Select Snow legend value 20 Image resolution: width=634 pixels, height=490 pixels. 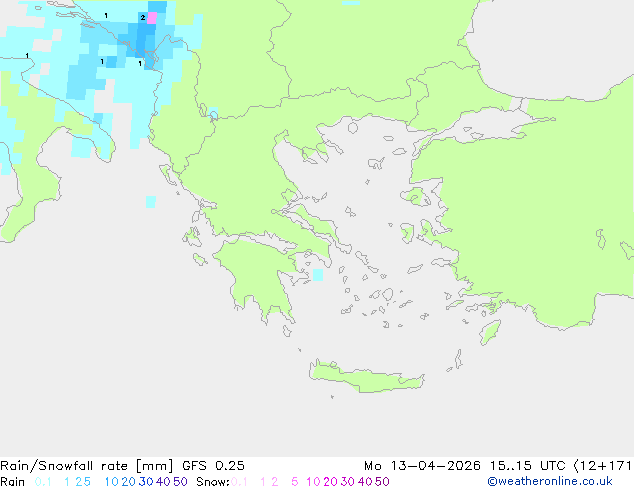point(330,482)
